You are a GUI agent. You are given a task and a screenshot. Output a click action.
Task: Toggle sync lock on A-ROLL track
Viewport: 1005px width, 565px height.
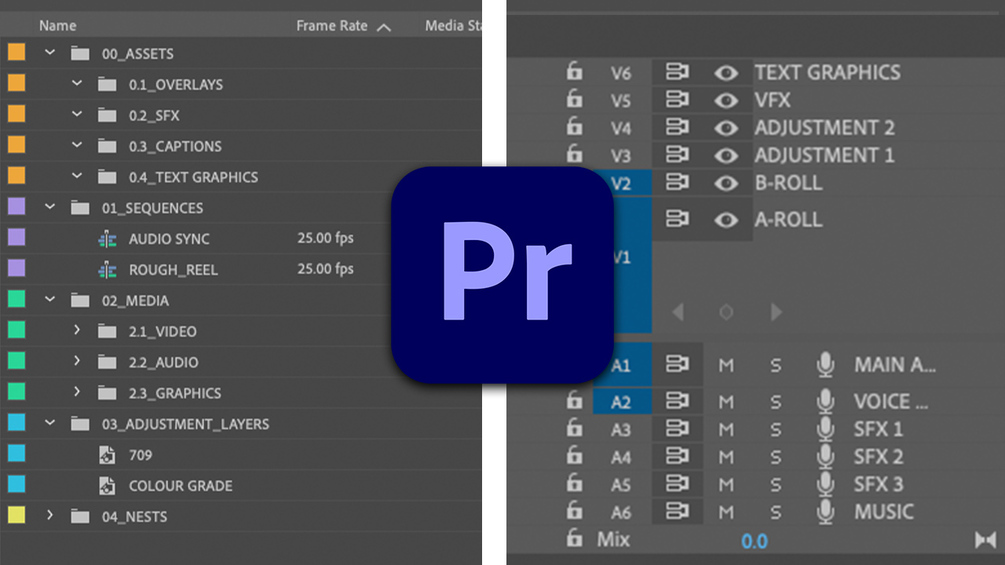[x=677, y=218]
